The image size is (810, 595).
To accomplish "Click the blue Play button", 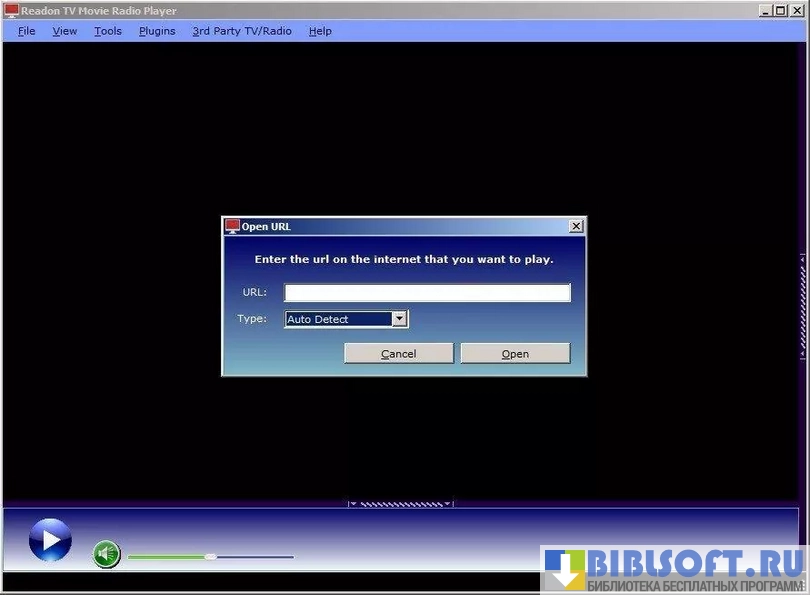I will coord(50,540).
